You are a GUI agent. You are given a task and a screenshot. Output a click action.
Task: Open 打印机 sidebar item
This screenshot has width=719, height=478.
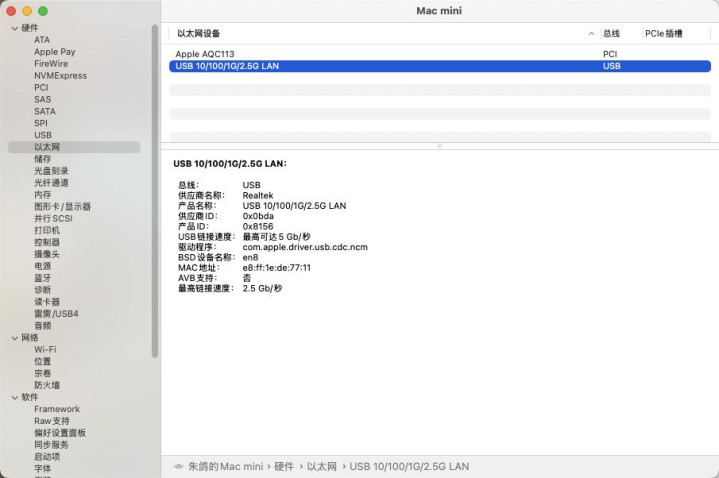point(47,231)
